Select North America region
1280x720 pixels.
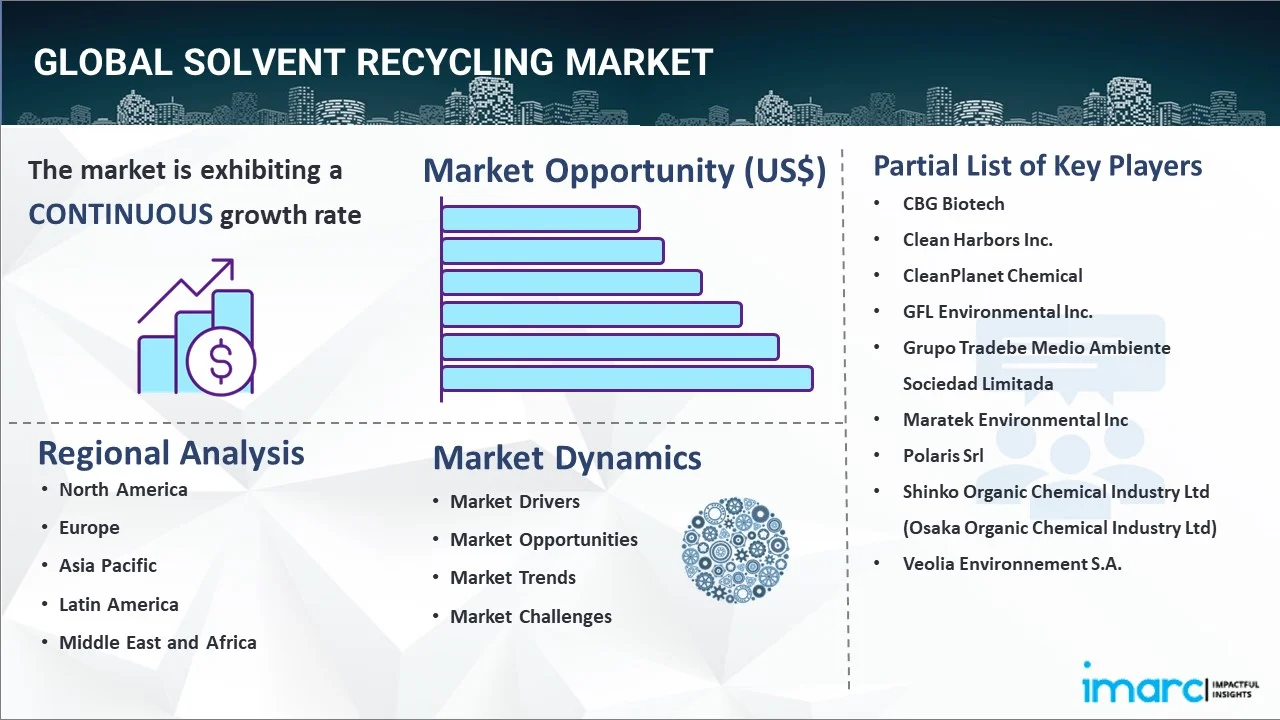point(123,489)
